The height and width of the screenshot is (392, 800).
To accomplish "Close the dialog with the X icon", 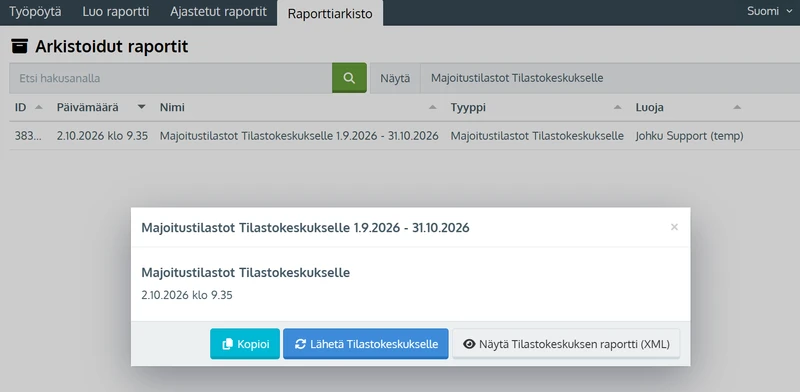I will 674,227.
